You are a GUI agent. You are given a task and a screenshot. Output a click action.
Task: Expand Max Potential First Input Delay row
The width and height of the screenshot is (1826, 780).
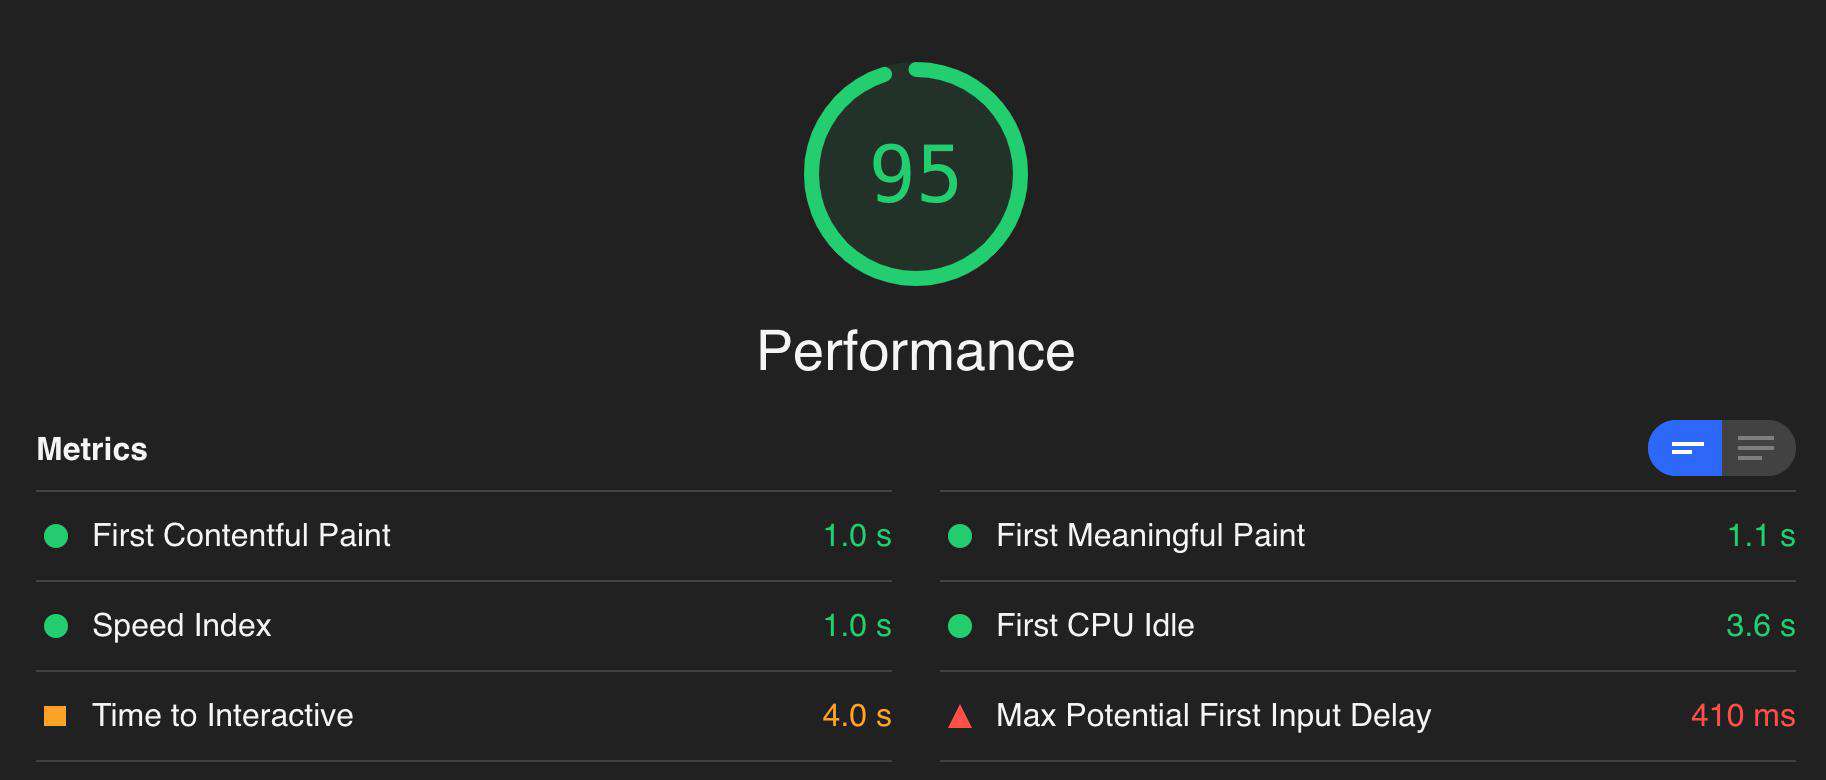click(1368, 716)
